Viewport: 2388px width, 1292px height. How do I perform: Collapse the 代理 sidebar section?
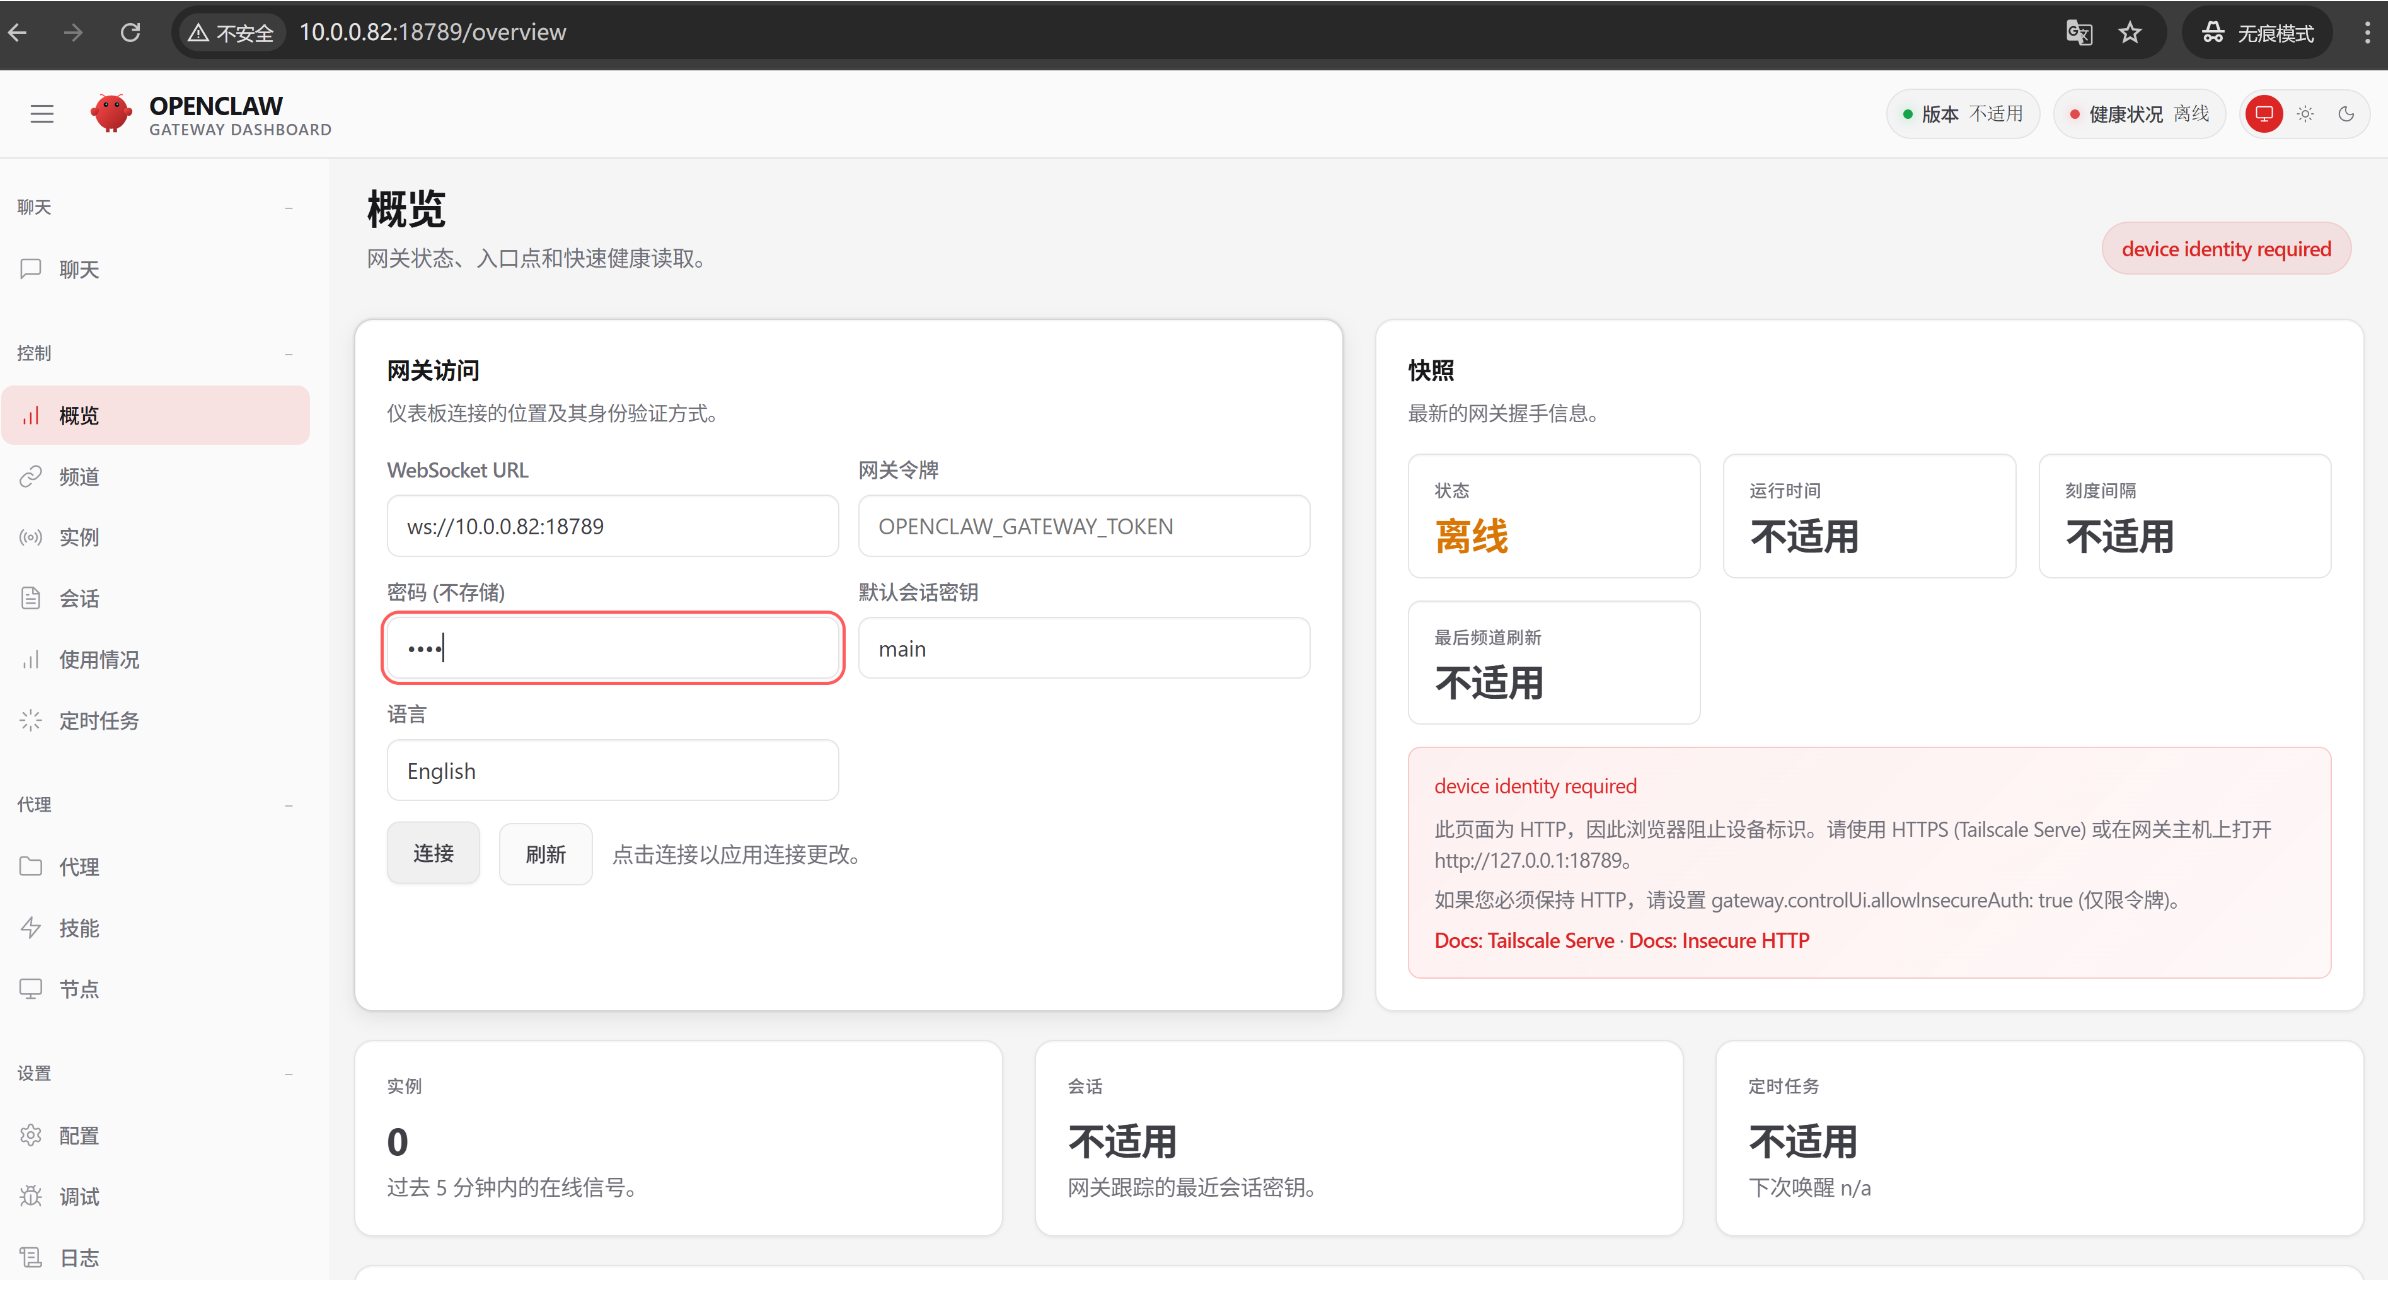(x=288, y=805)
